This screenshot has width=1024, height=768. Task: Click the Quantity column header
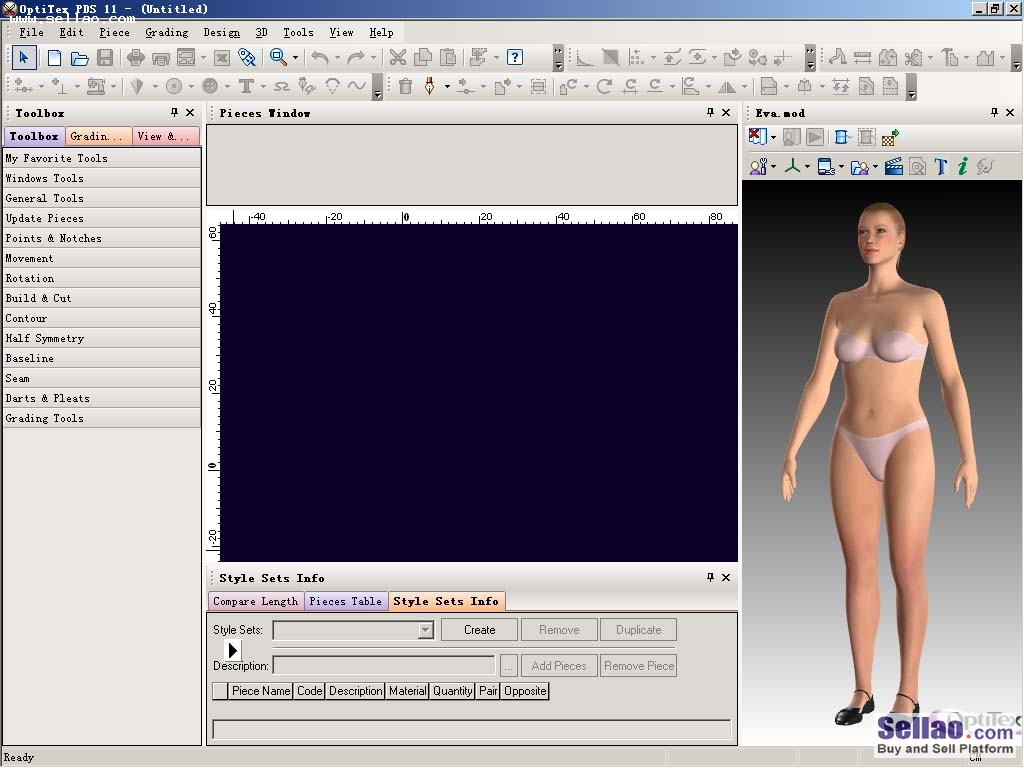[453, 691]
